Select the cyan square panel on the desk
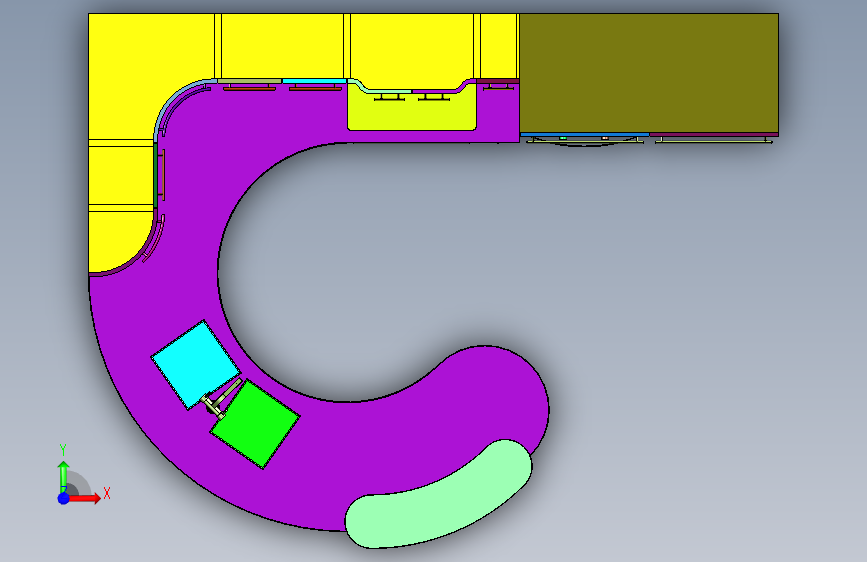This screenshot has width=867, height=562. coord(196,365)
